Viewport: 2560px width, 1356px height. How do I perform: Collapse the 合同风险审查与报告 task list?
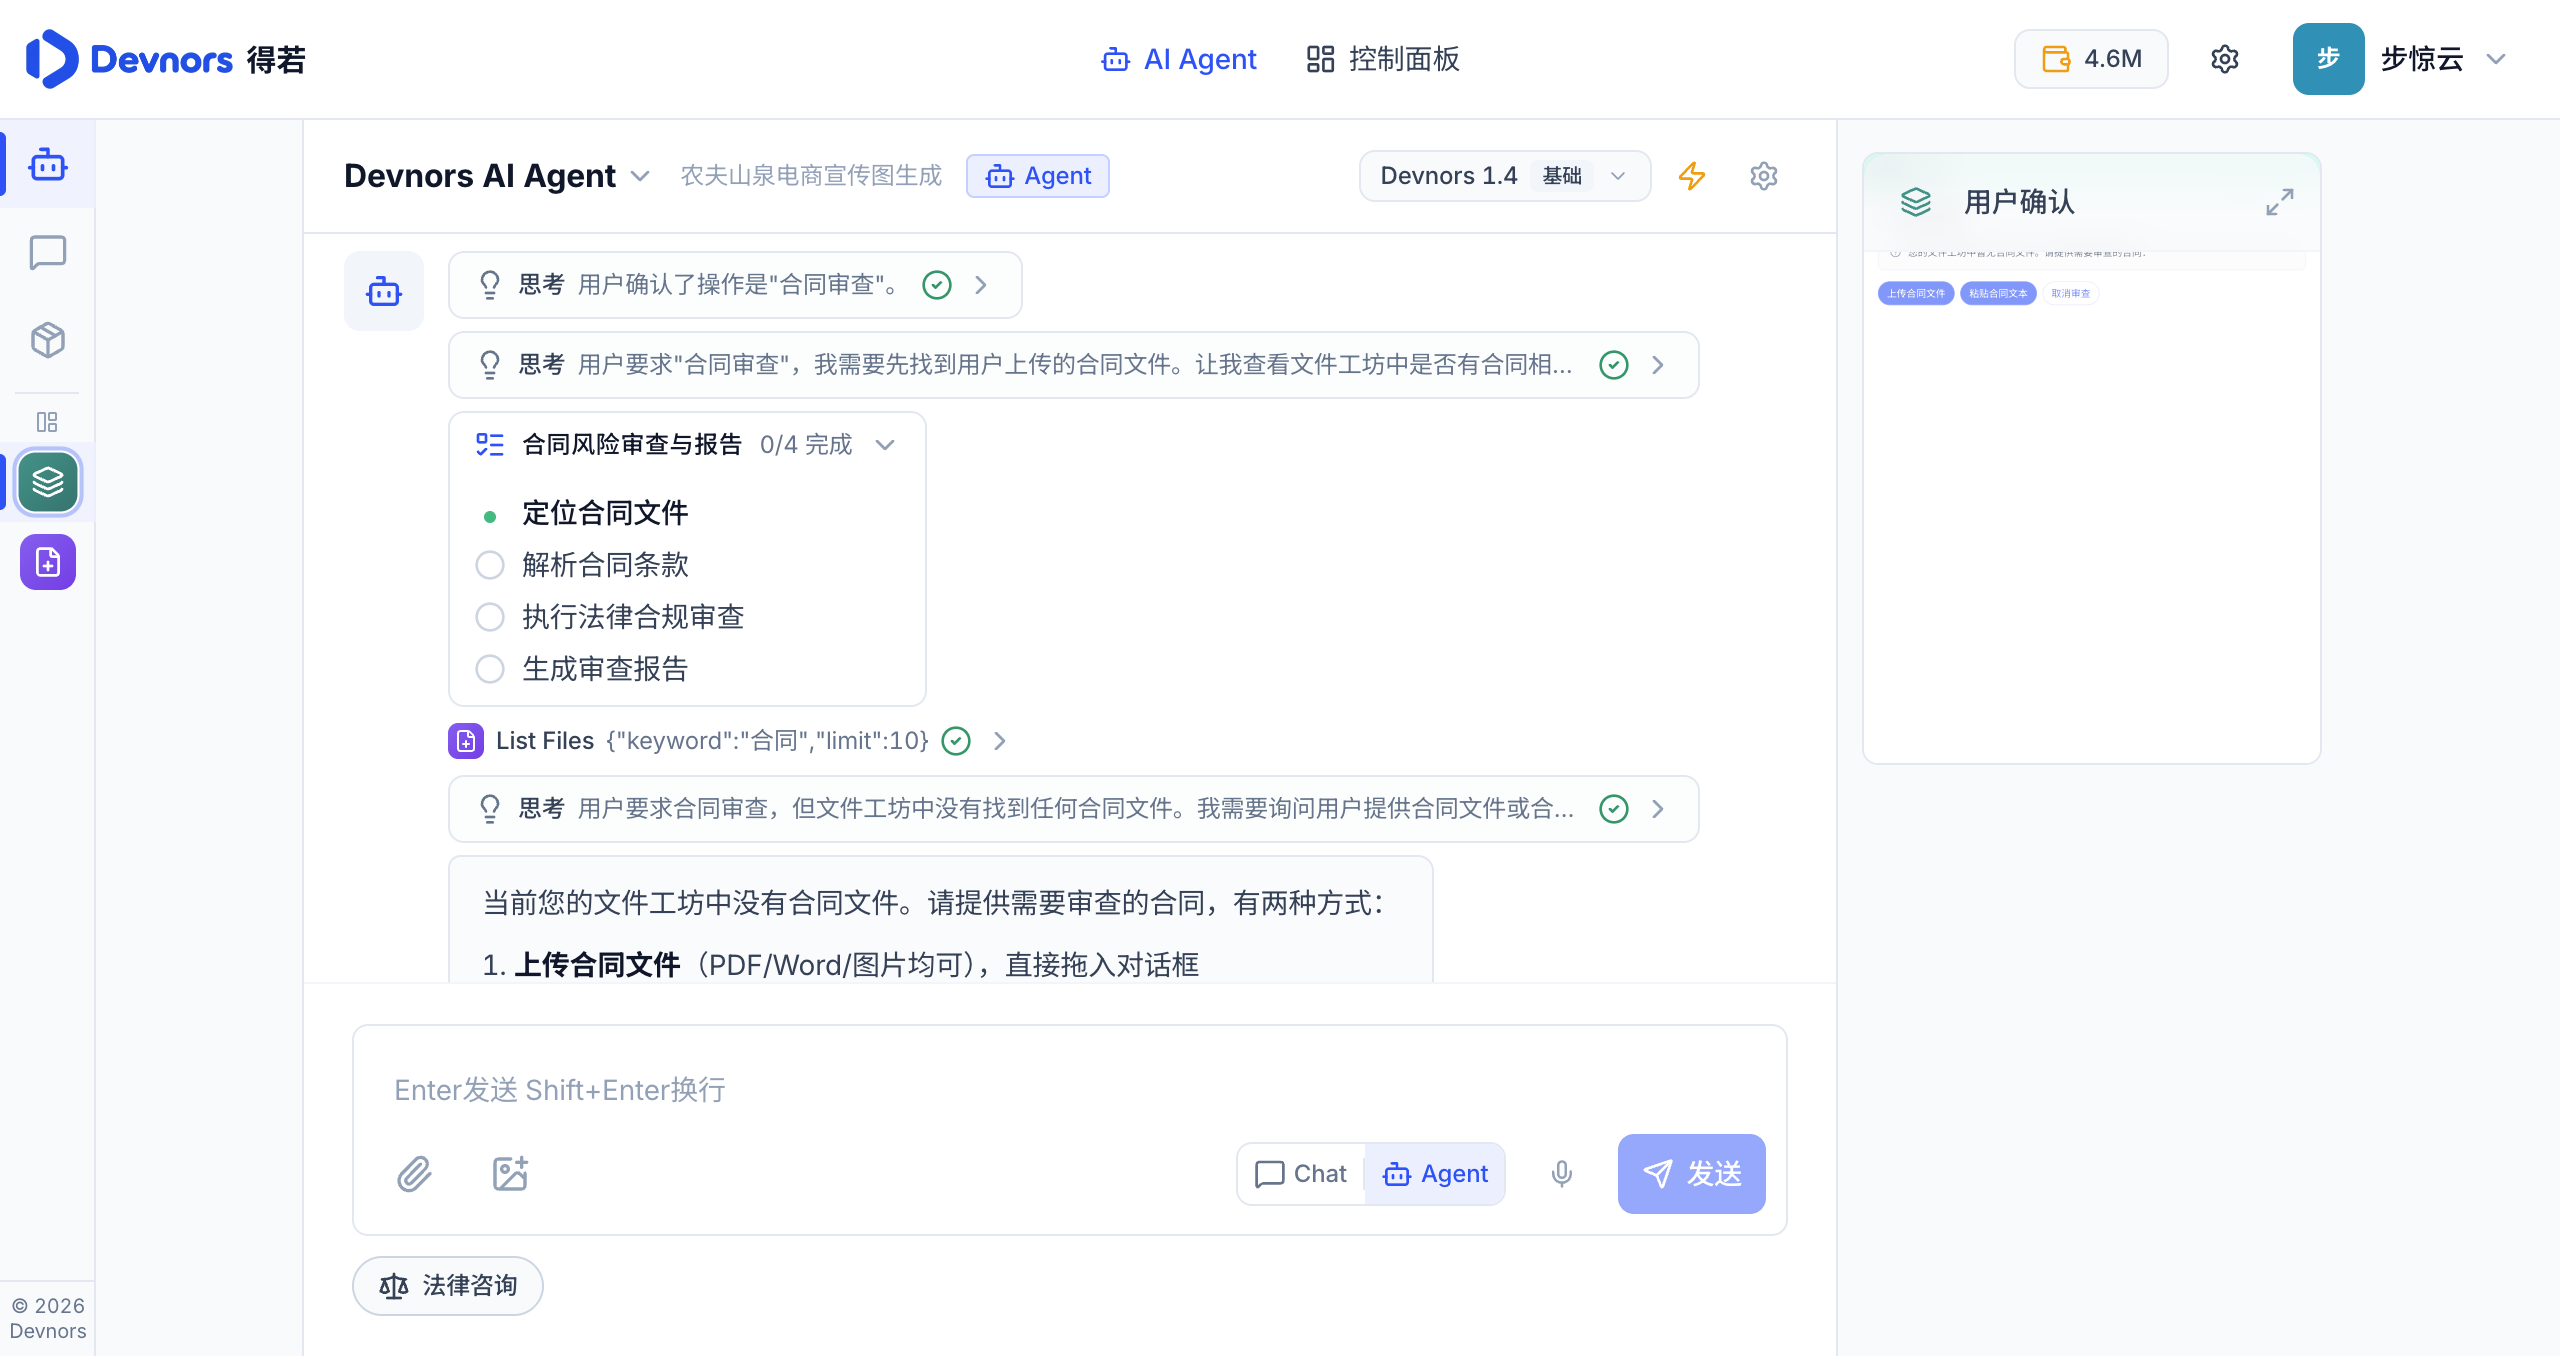click(x=886, y=445)
